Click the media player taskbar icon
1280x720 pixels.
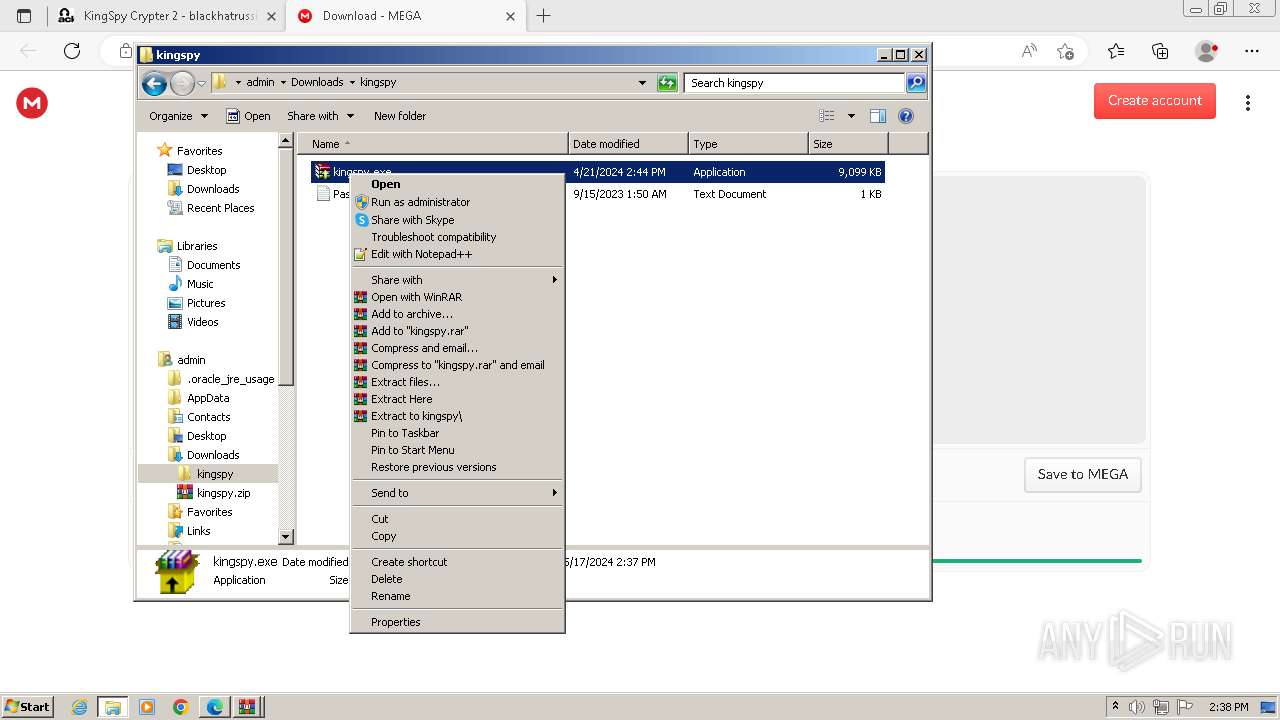point(147,707)
